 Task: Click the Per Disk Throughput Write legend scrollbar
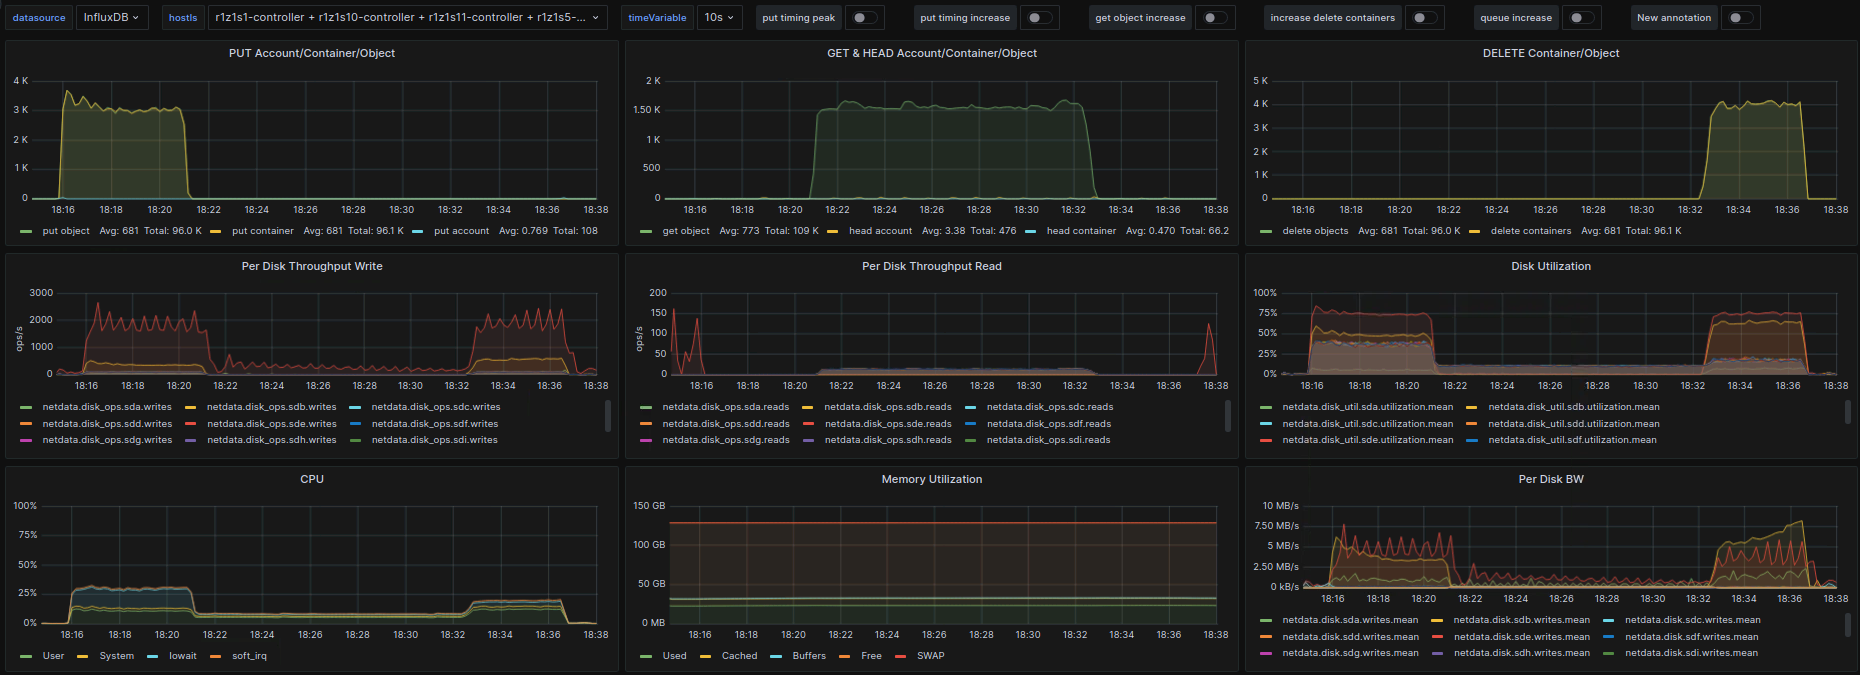tap(608, 416)
